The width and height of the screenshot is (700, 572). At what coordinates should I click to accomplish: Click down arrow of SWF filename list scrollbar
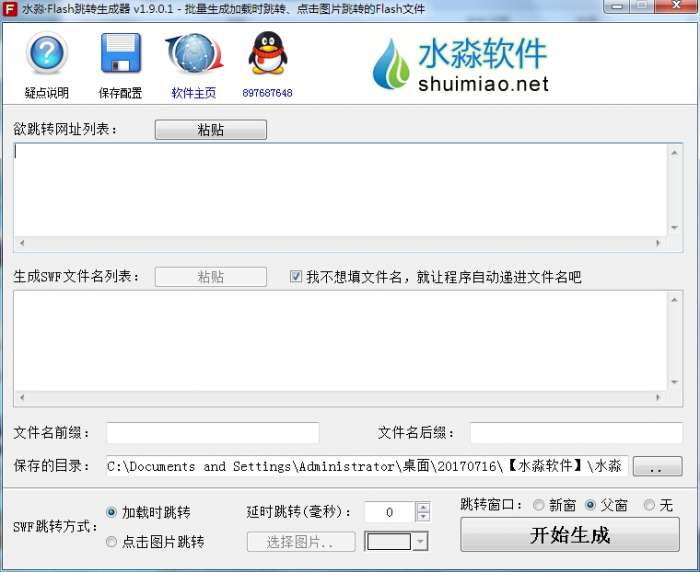pyautogui.click(x=675, y=383)
